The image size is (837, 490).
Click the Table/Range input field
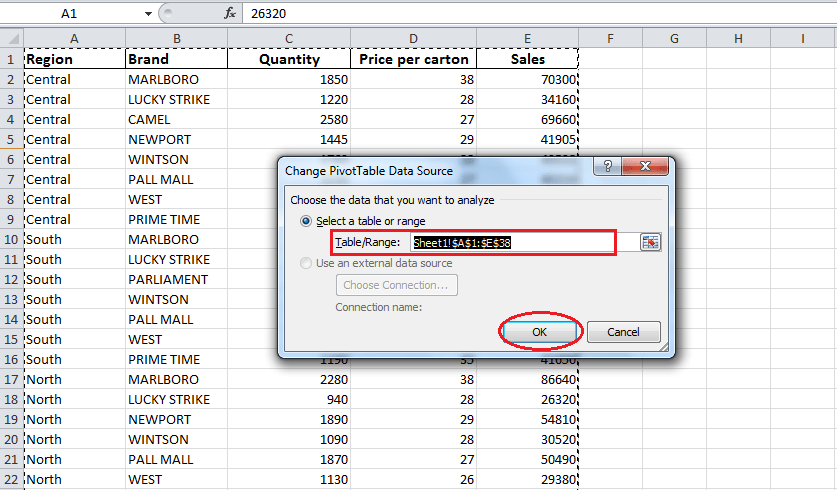click(512, 242)
